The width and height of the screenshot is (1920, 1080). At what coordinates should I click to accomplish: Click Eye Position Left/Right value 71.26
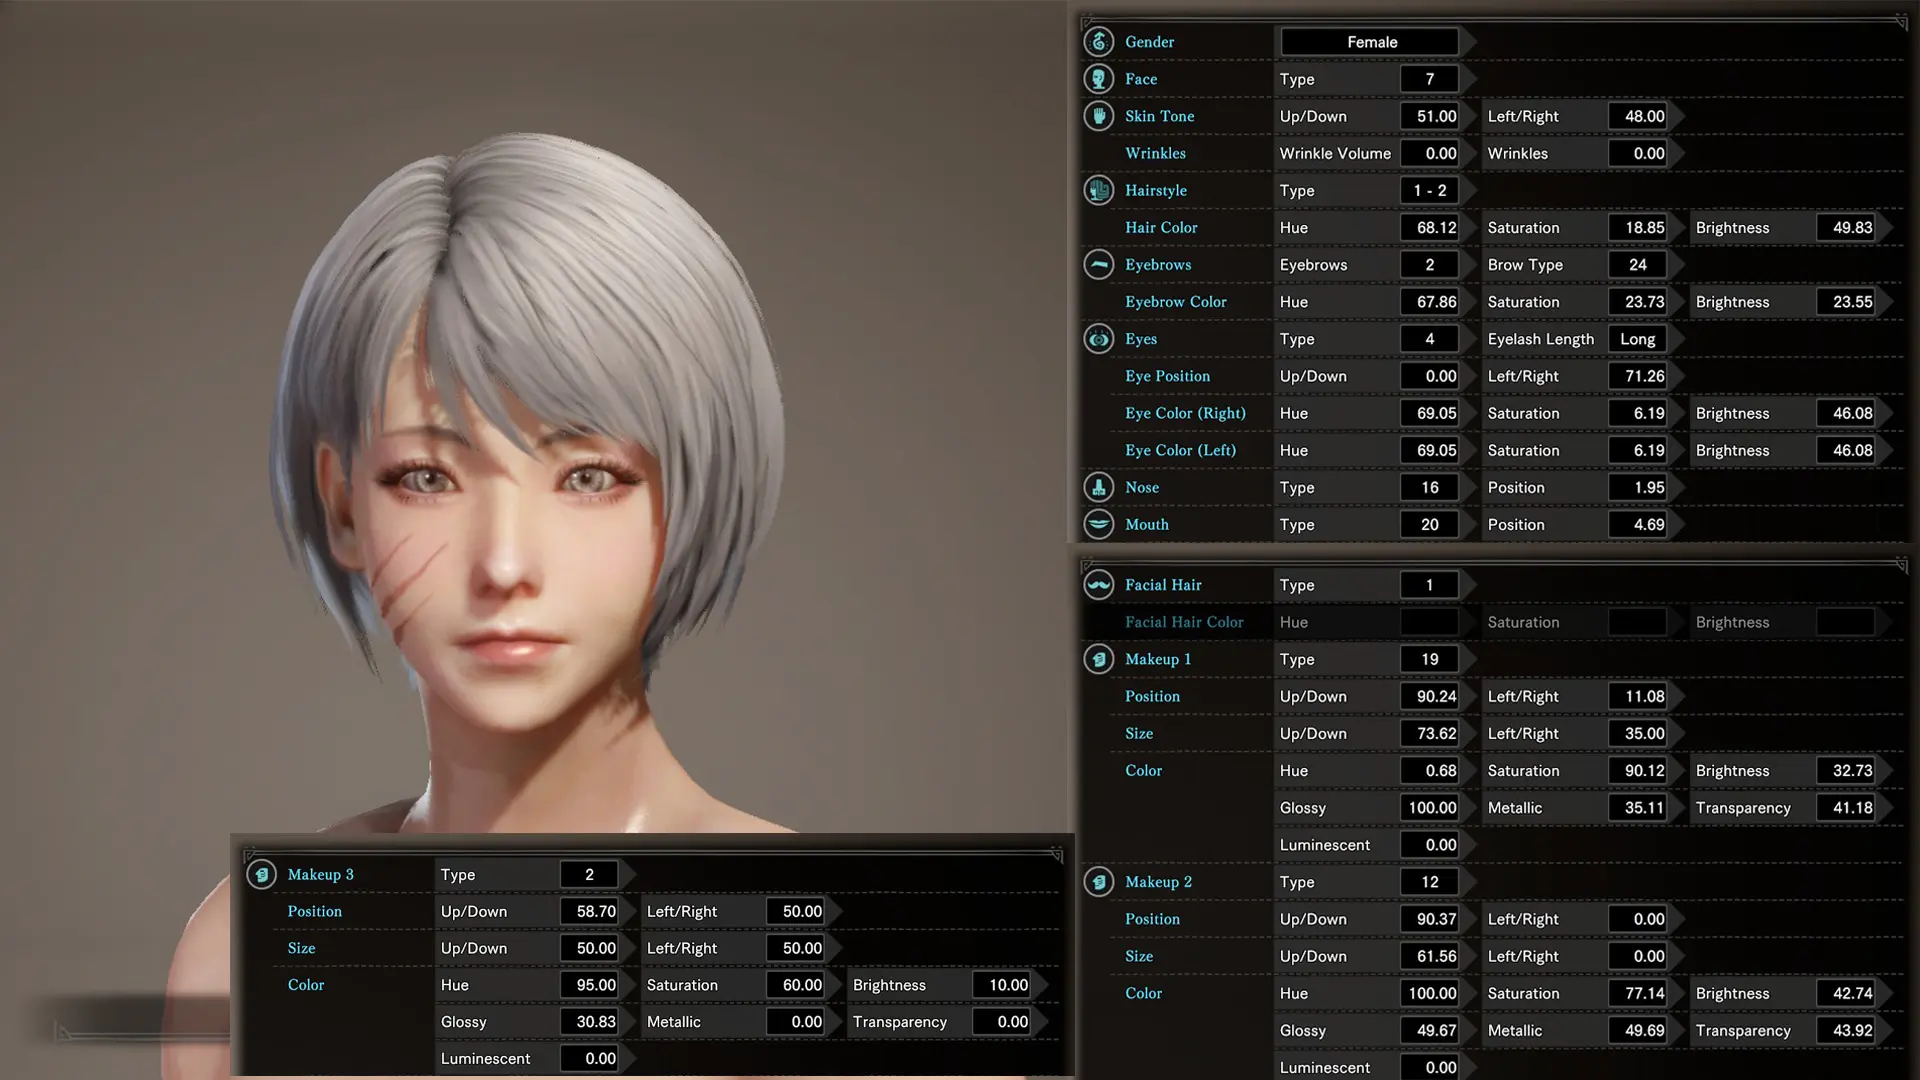point(1637,376)
